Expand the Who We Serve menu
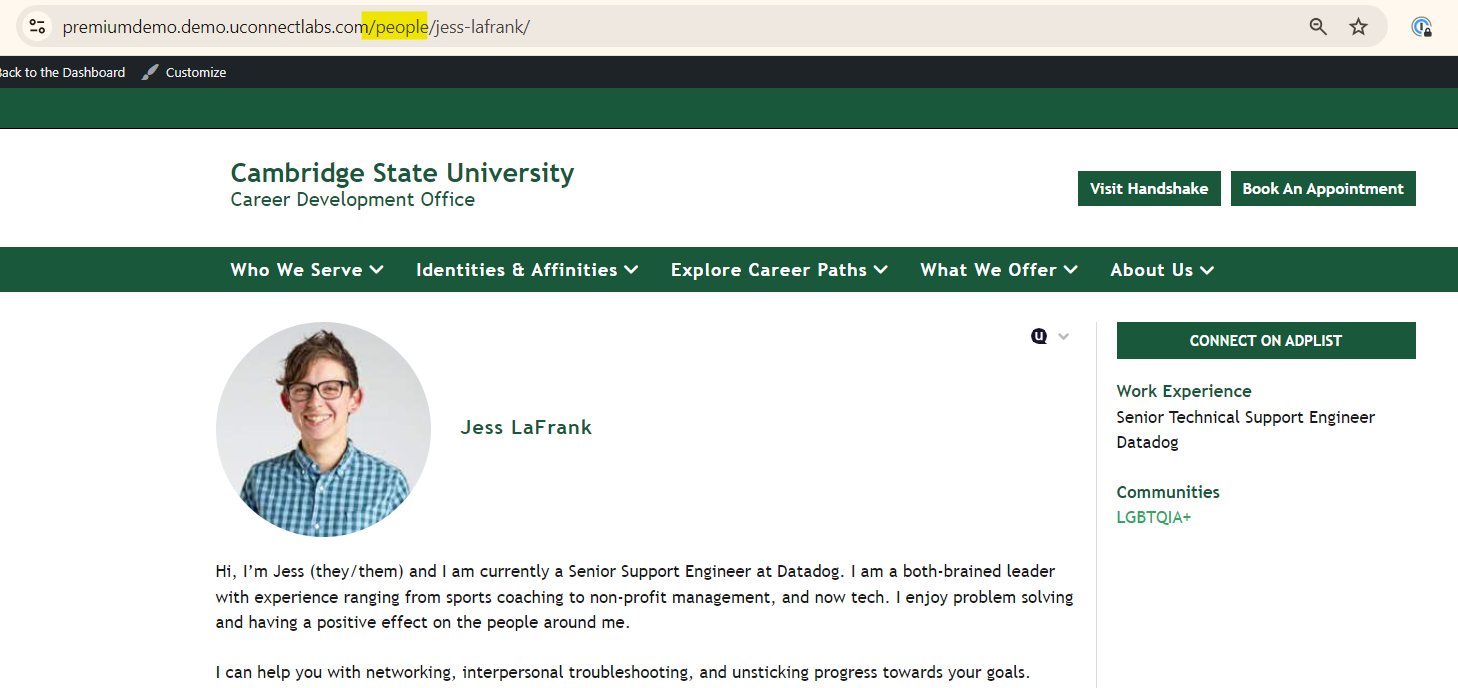This screenshot has width=1458, height=688. click(306, 270)
